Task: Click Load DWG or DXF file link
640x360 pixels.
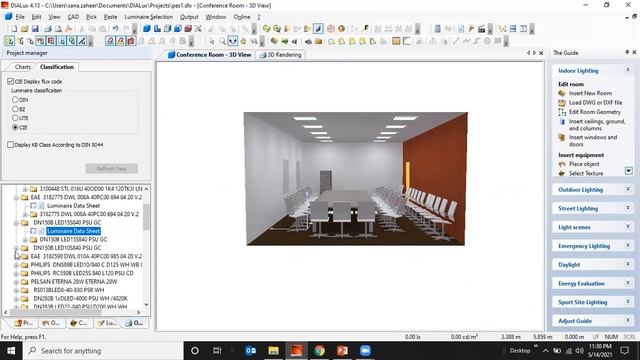Action: click(596, 102)
